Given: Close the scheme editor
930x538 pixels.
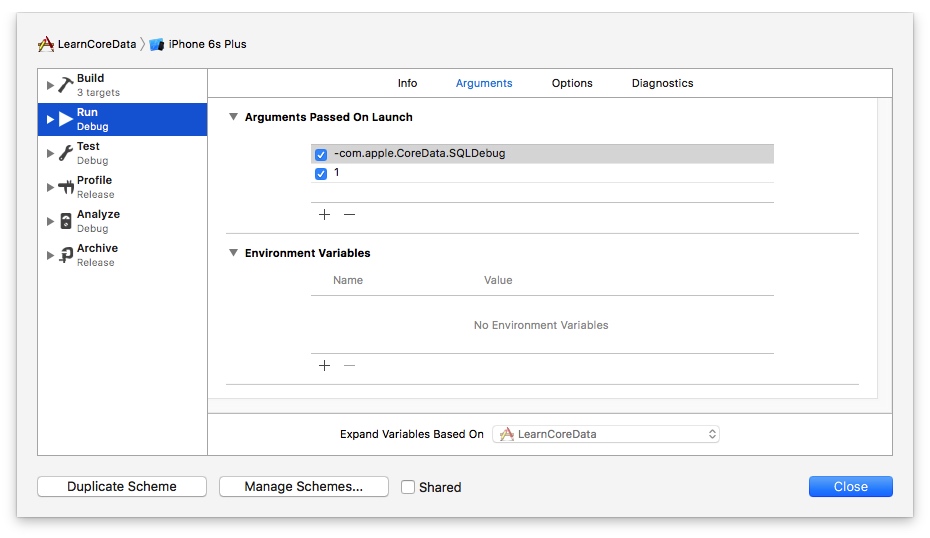Looking at the screenshot, I should (x=851, y=486).
